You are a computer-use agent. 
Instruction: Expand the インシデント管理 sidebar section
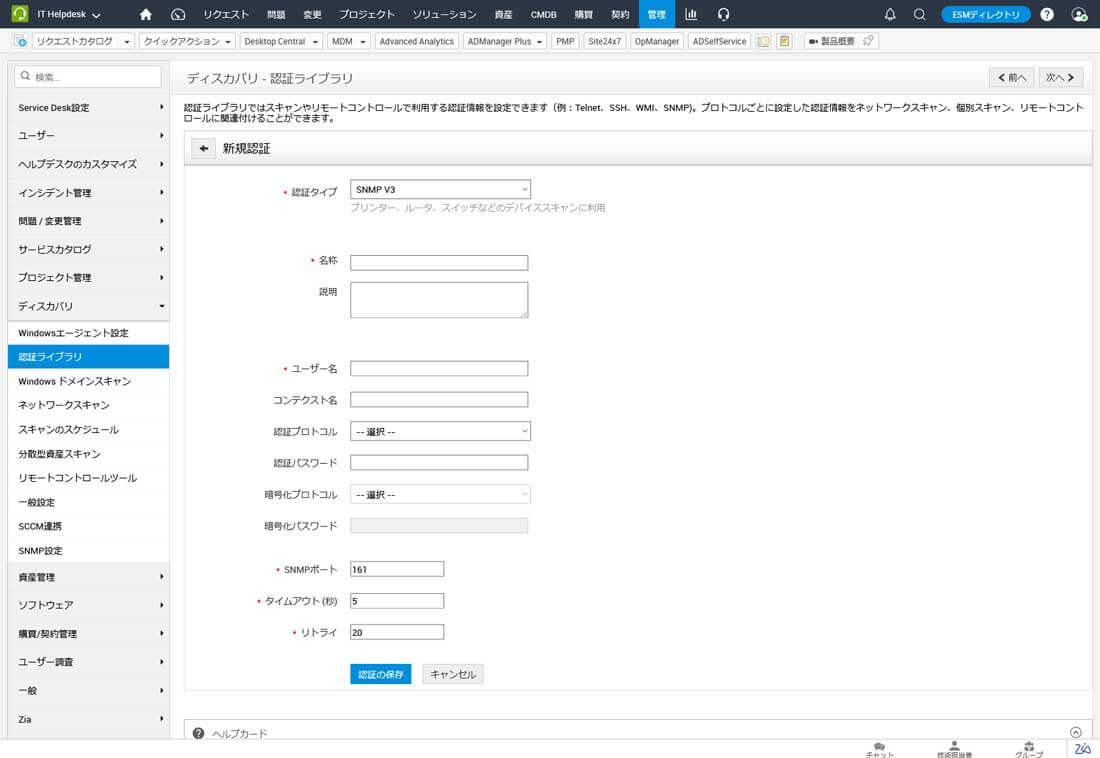click(88, 192)
